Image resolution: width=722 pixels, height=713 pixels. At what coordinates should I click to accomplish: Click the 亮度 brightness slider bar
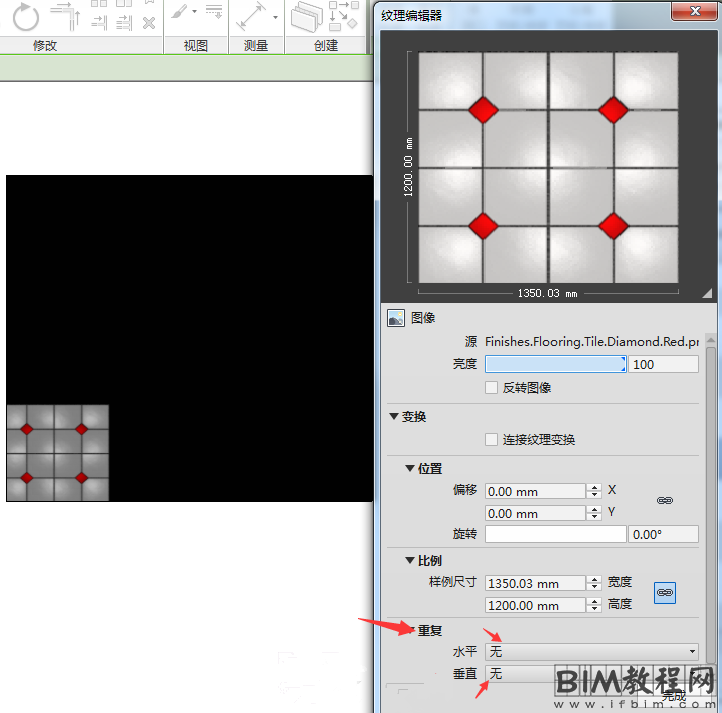[555, 365]
